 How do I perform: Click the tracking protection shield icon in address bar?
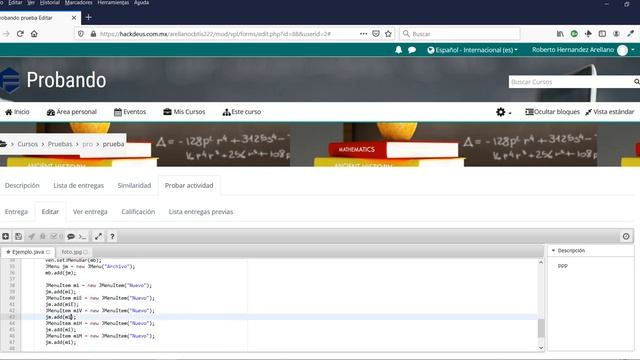[81, 34]
